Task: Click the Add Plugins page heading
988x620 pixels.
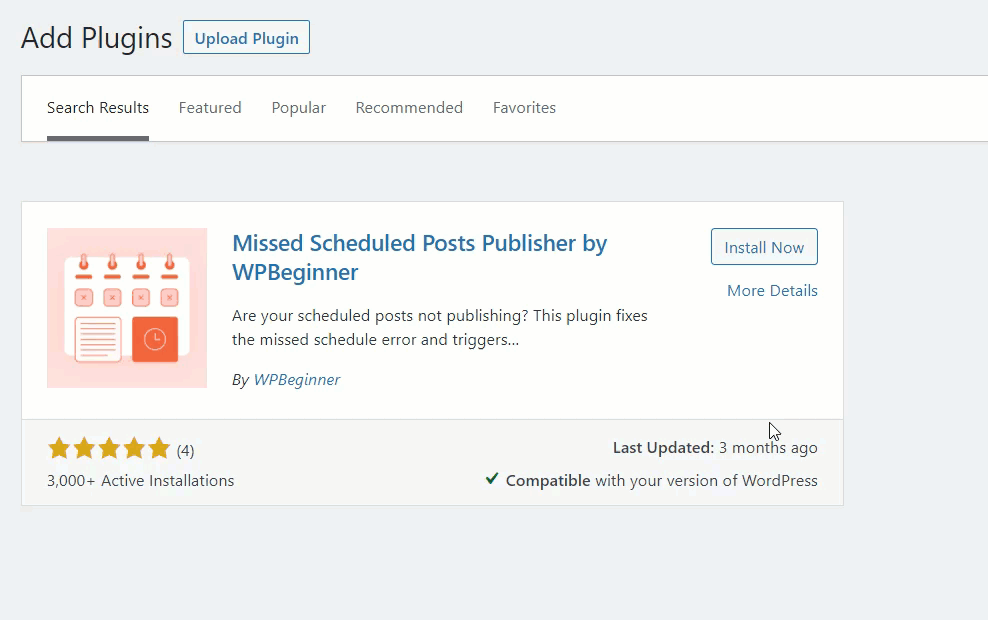Action: [x=96, y=38]
